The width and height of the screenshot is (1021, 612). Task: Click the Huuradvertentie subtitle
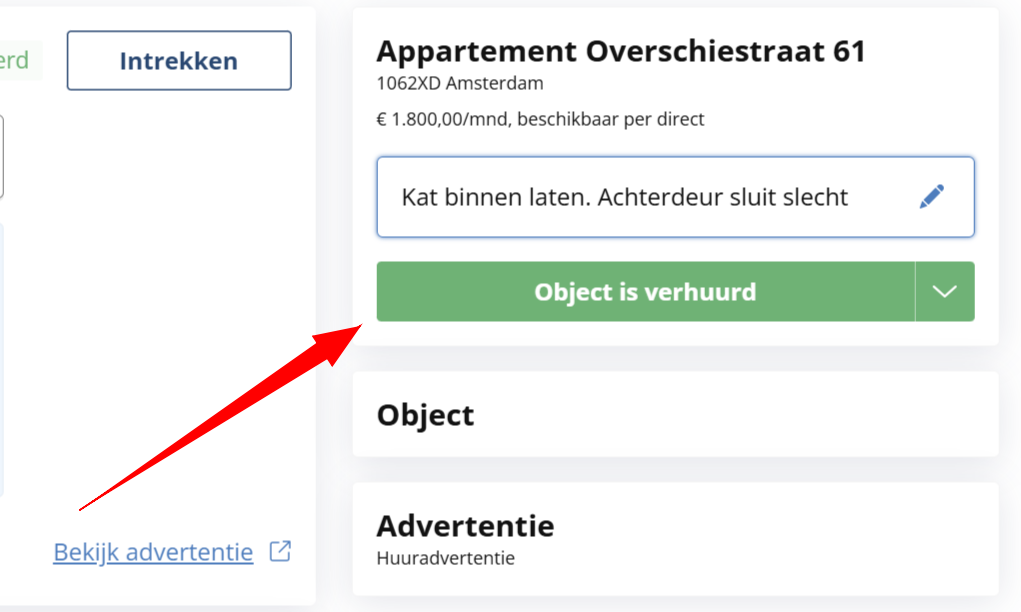tap(445, 558)
